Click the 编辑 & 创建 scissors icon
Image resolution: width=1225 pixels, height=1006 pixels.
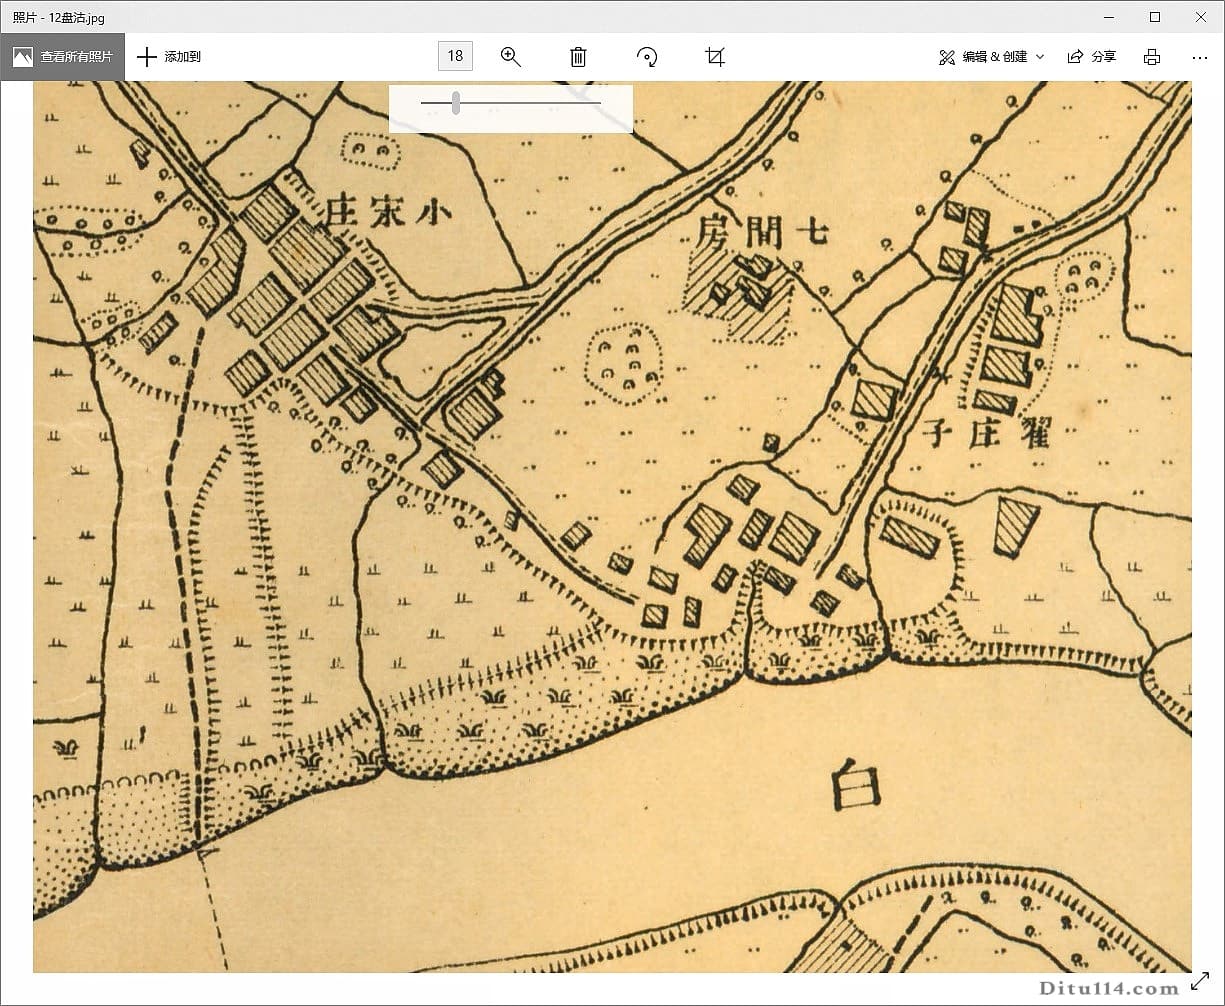click(x=947, y=57)
